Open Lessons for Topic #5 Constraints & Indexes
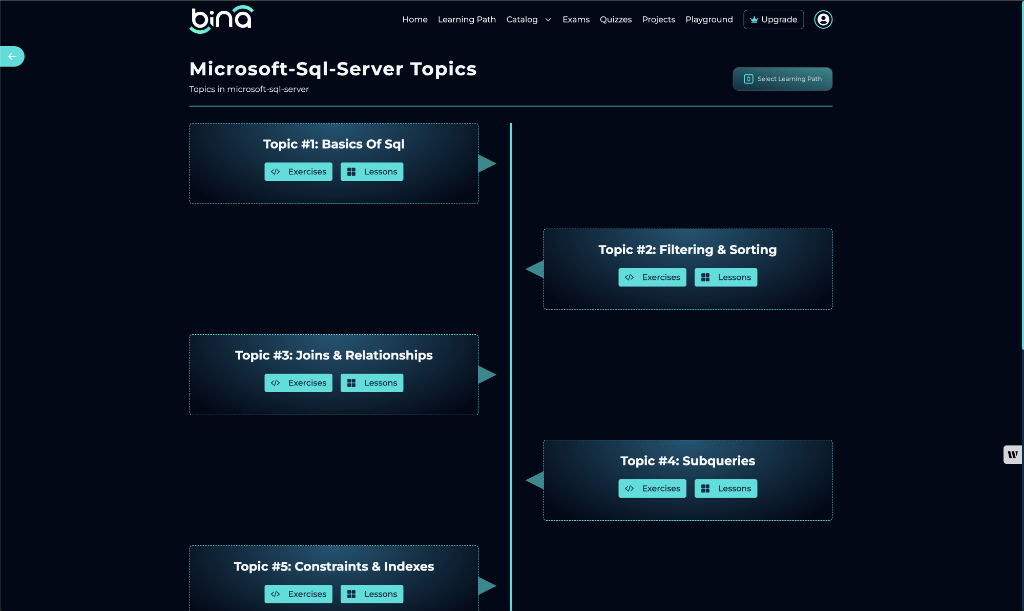This screenshot has height=611, width=1024. click(372, 594)
